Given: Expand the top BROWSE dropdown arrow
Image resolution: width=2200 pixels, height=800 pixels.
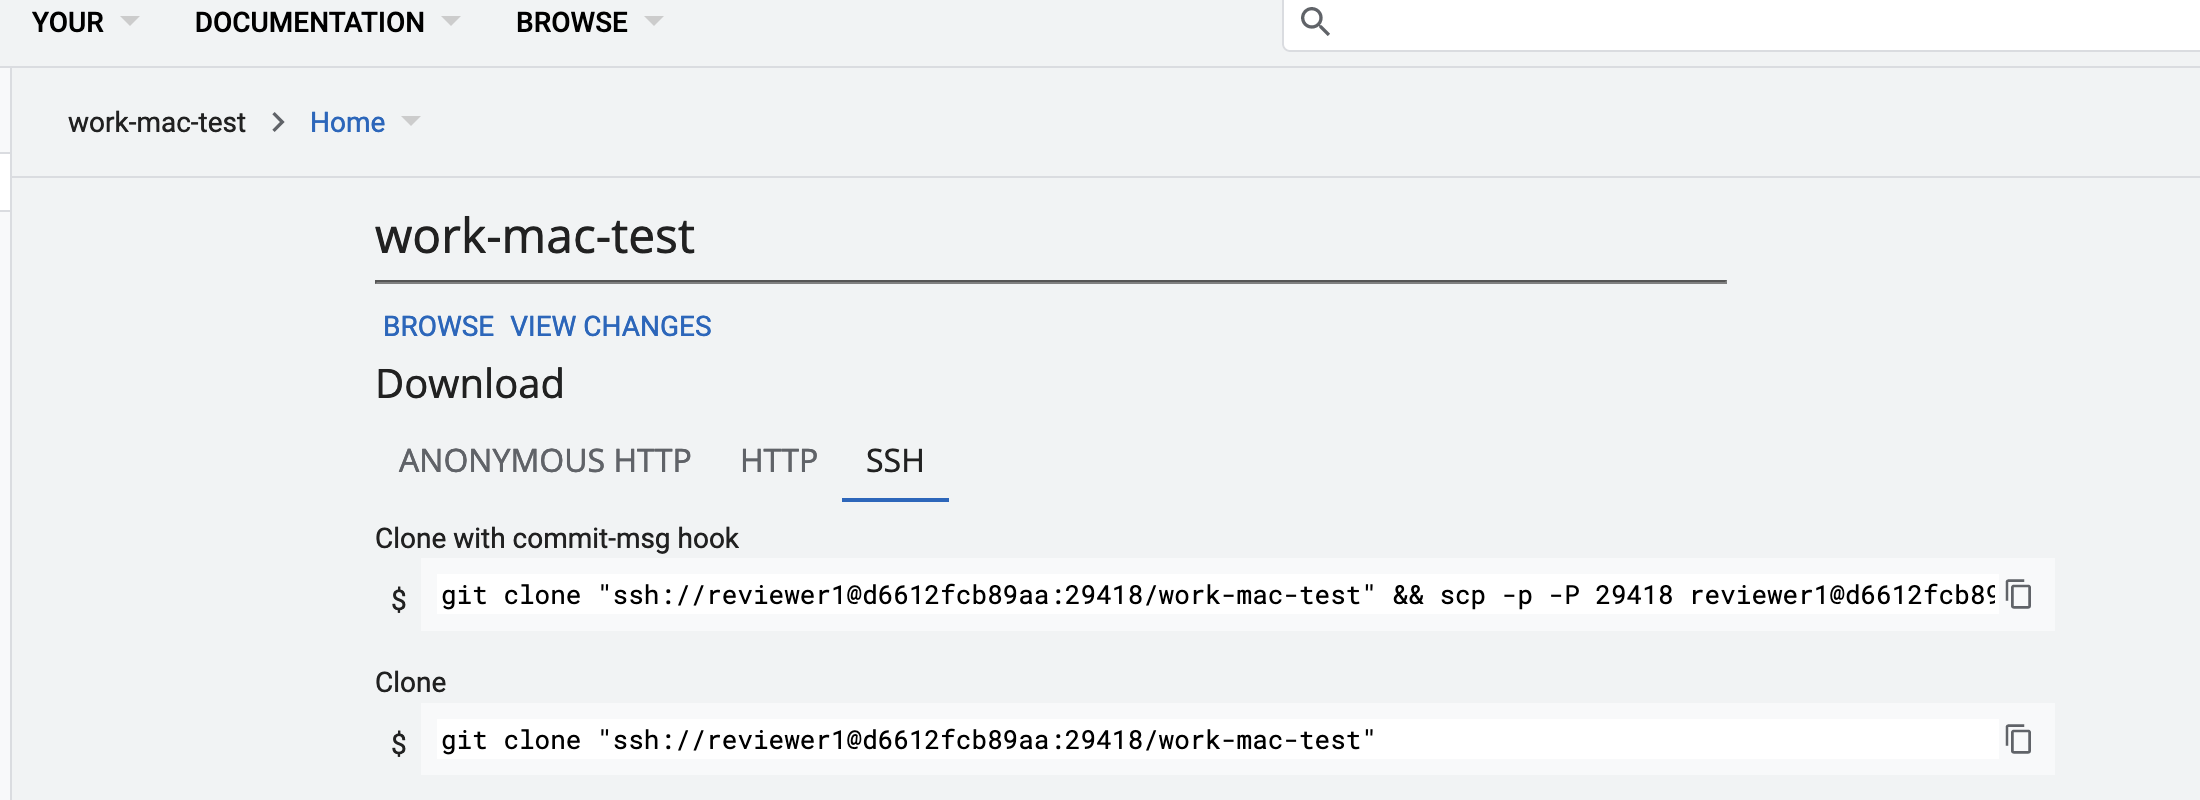Looking at the screenshot, I should point(654,21).
